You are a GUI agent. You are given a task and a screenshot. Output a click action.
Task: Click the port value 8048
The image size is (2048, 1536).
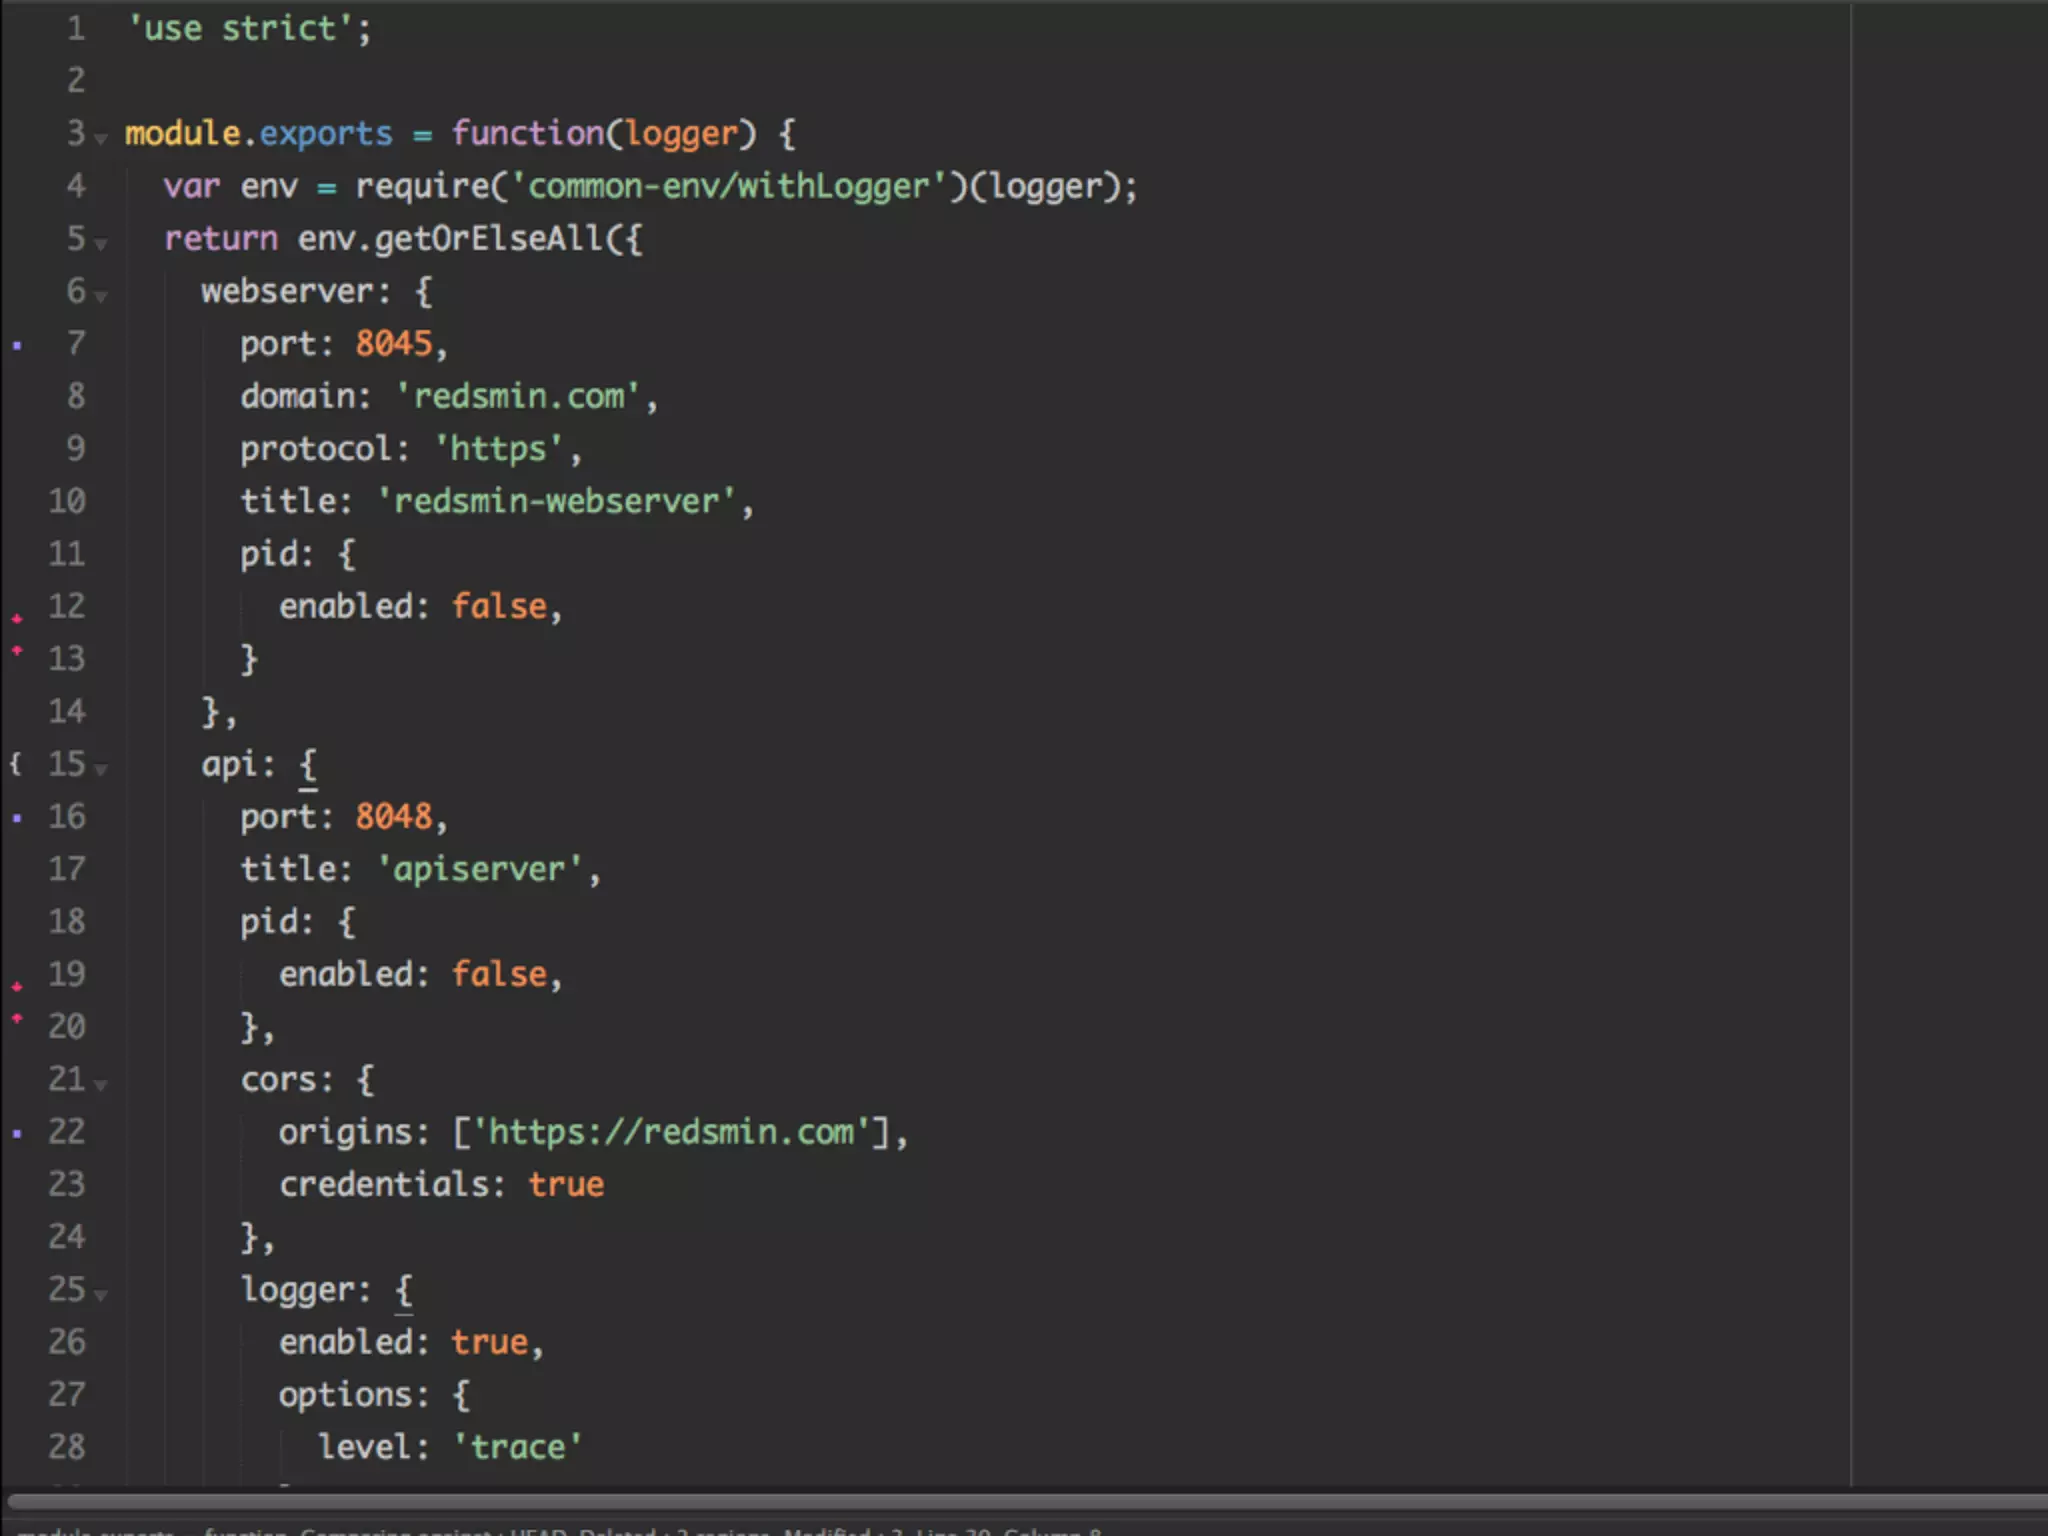[395, 817]
